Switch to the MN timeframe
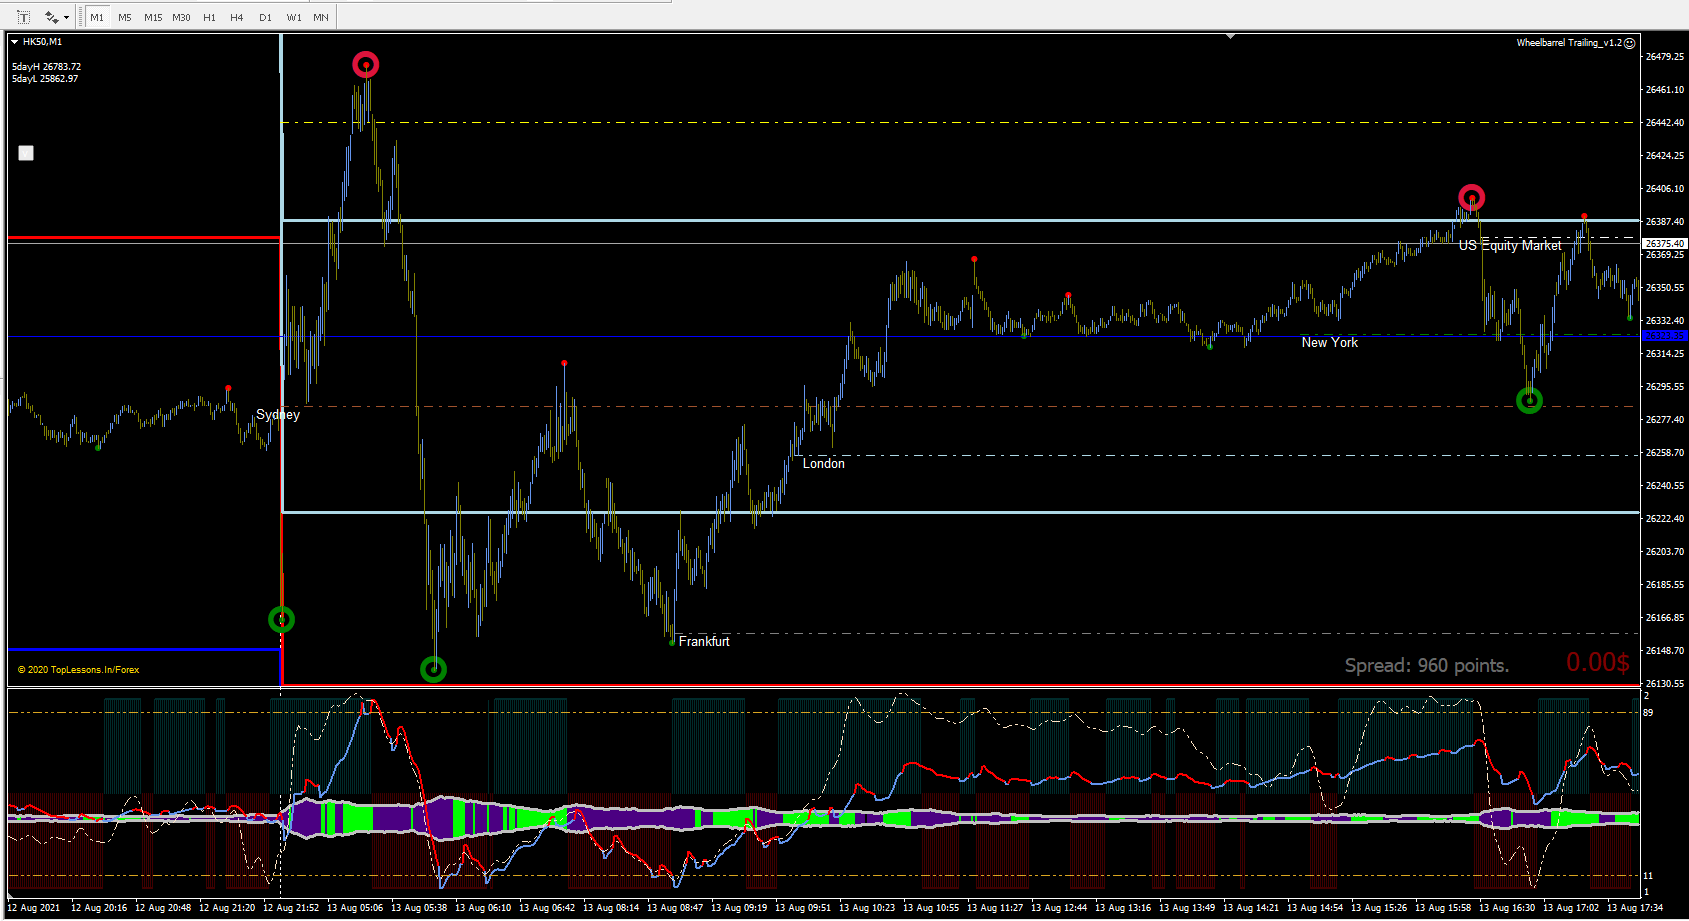 (321, 17)
